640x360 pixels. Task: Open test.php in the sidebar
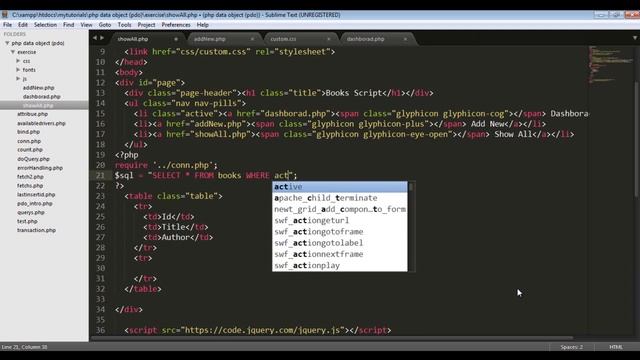click(x=27, y=221)
